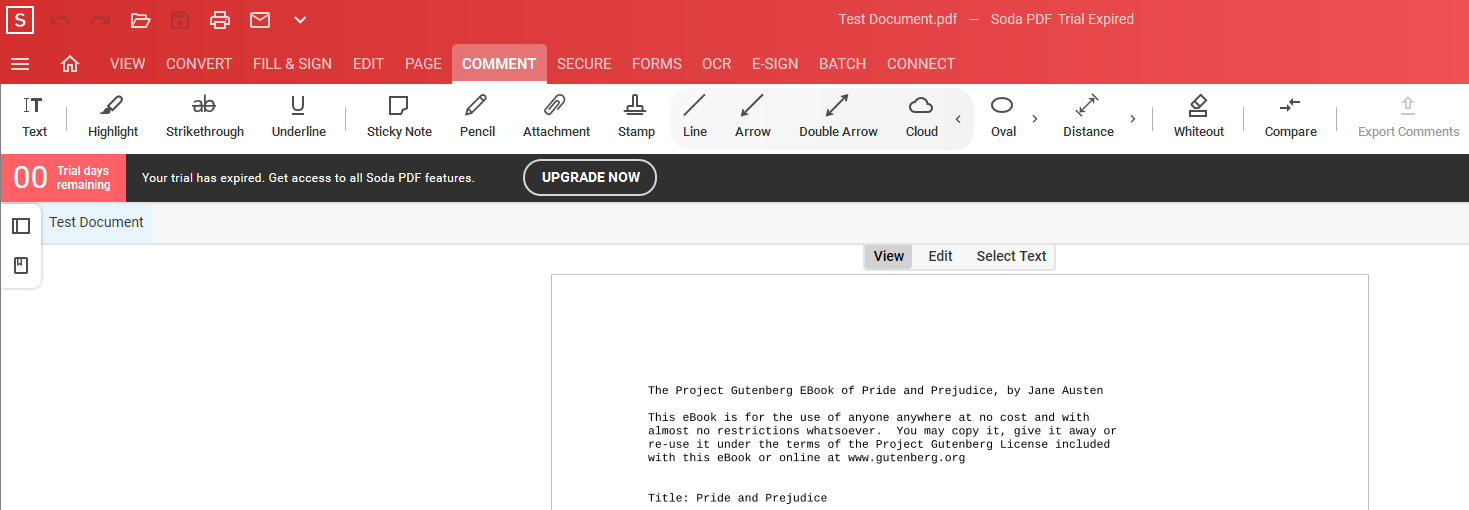Click the Soda PDF logo icon
The image size is (1469, 510).
tap(19, 20)
